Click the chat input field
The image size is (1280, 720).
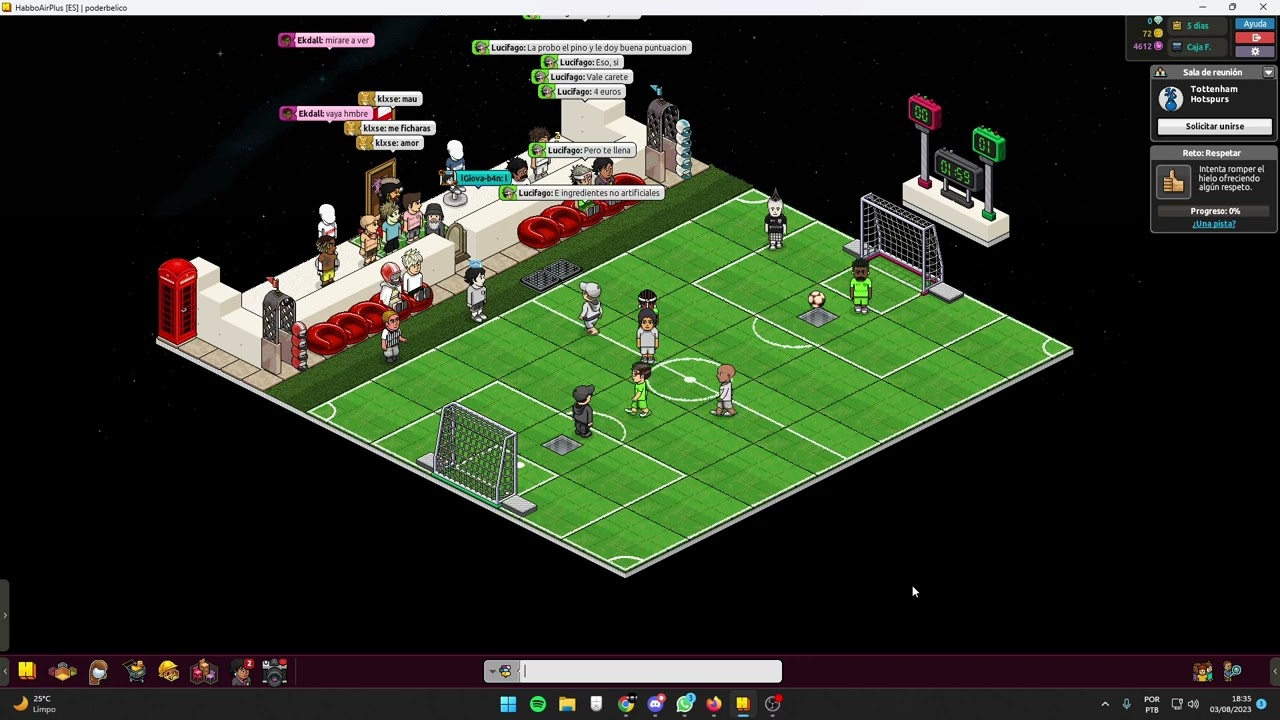[x=650, y=672]
